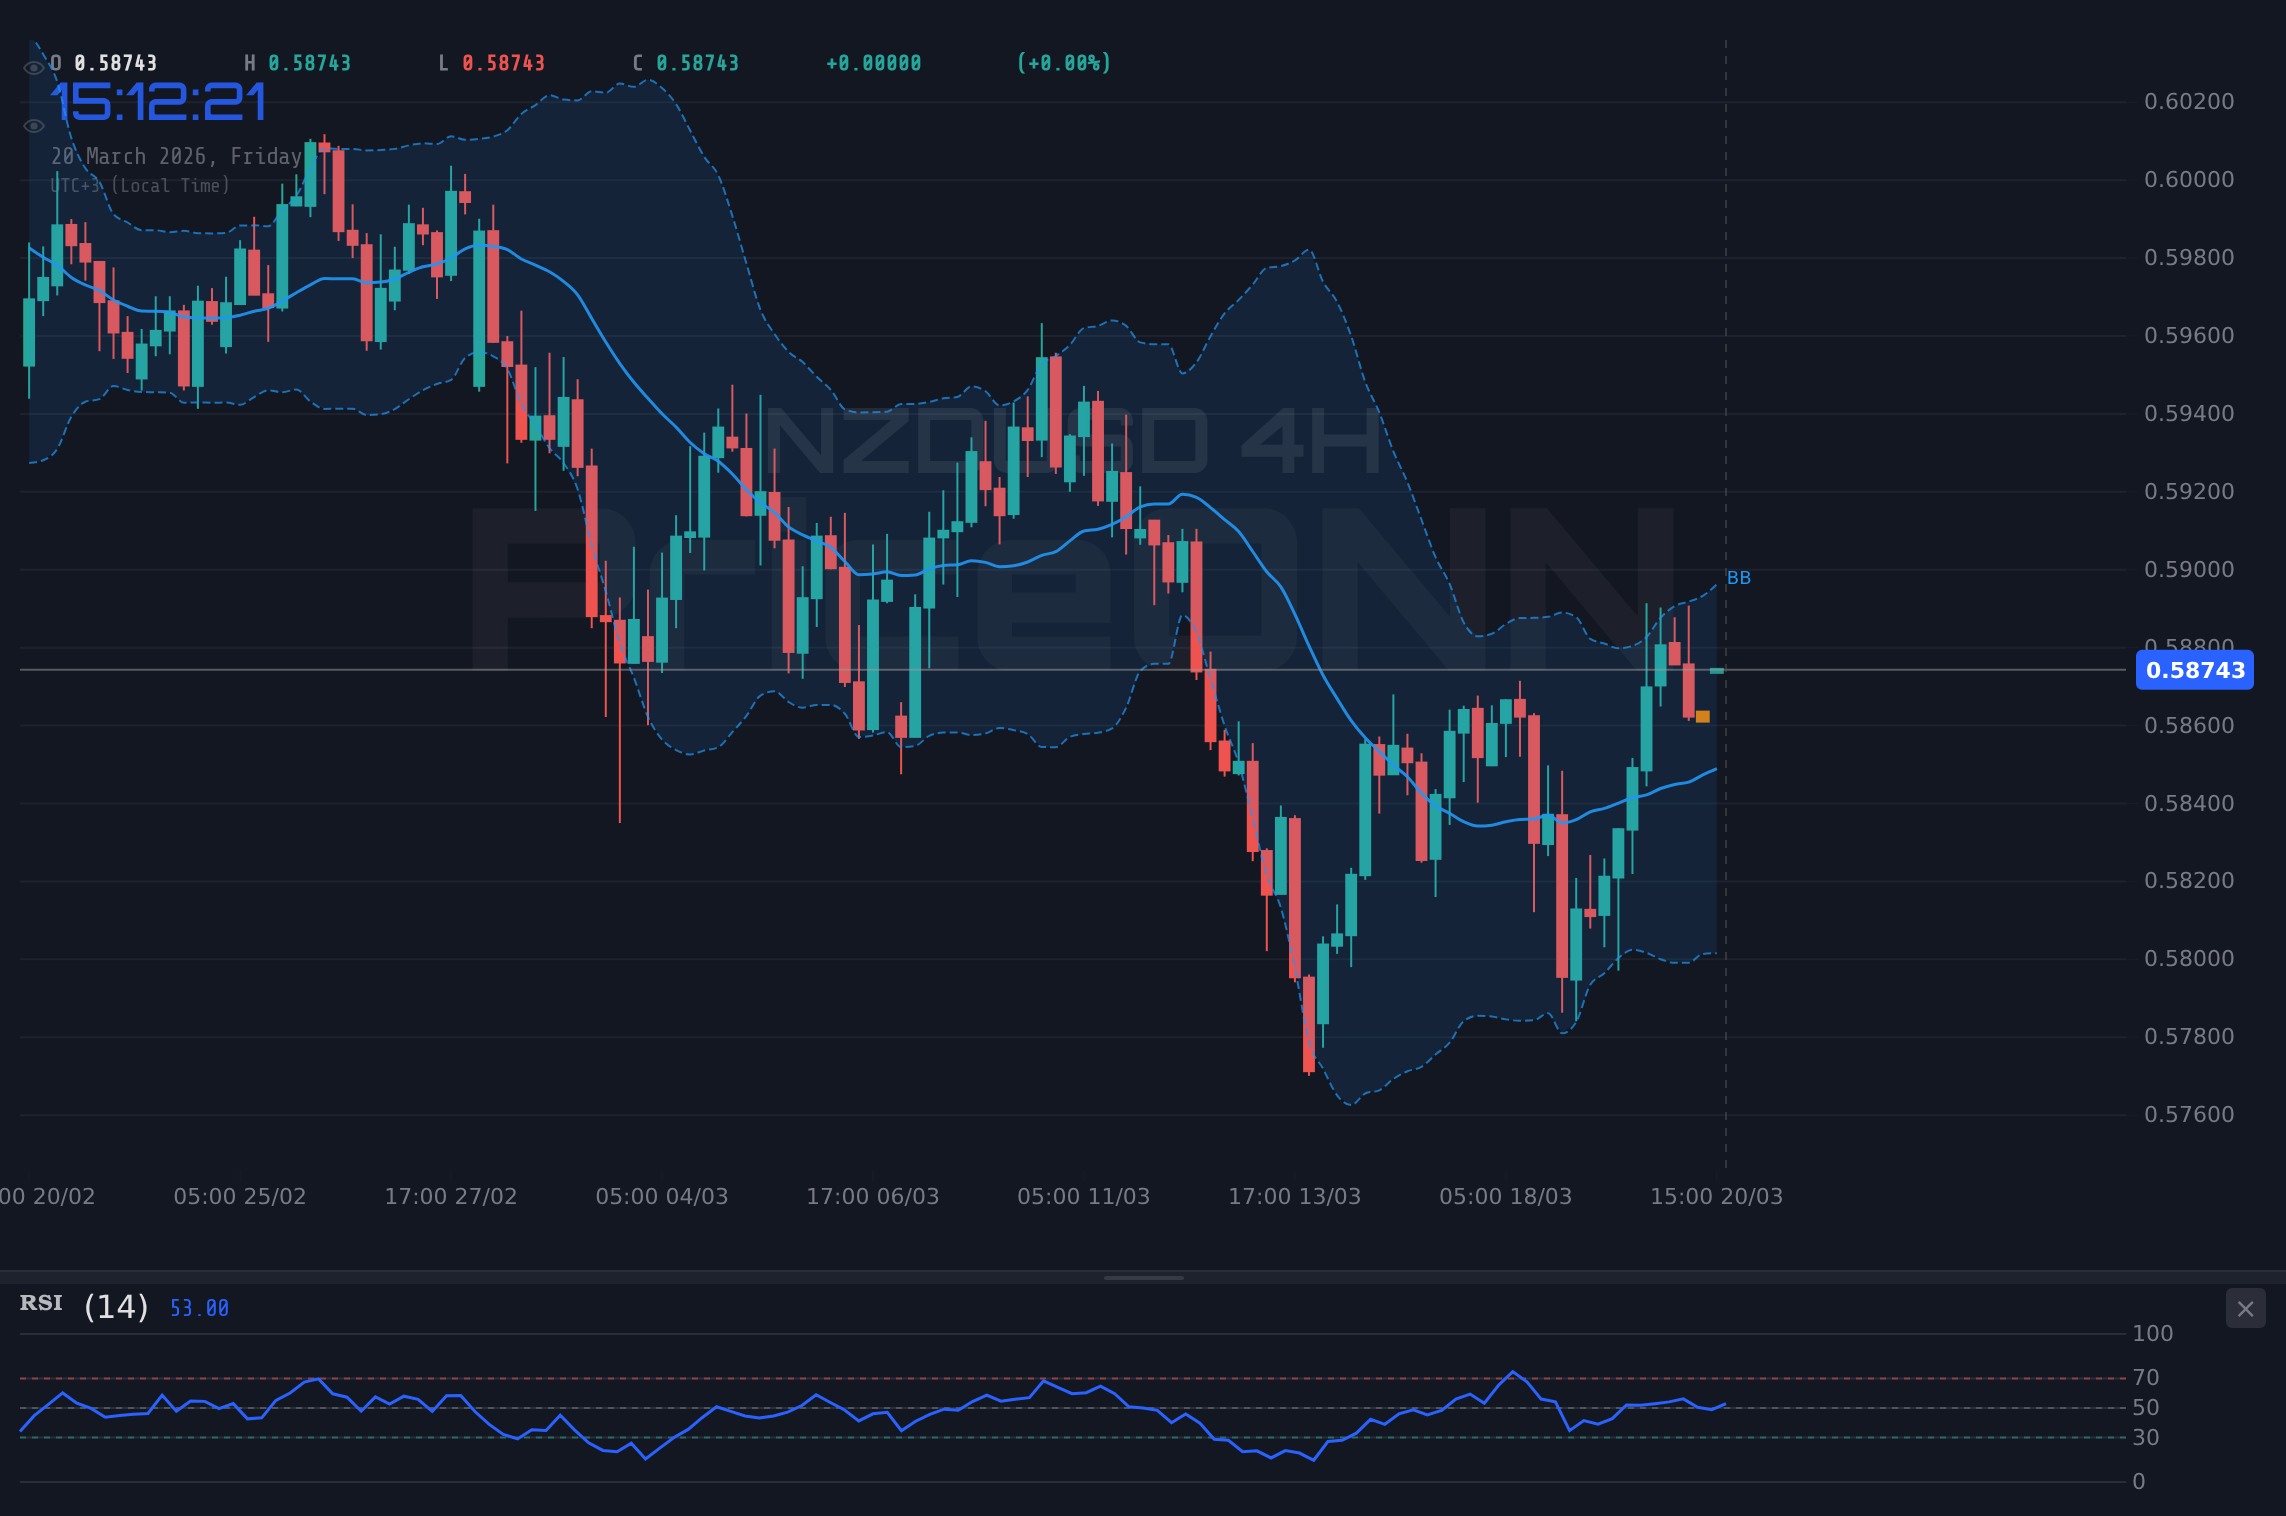Click the 0.60200 price scale label
2286x1516 pixels.
pyautogui.click(x=2187, y=101)
